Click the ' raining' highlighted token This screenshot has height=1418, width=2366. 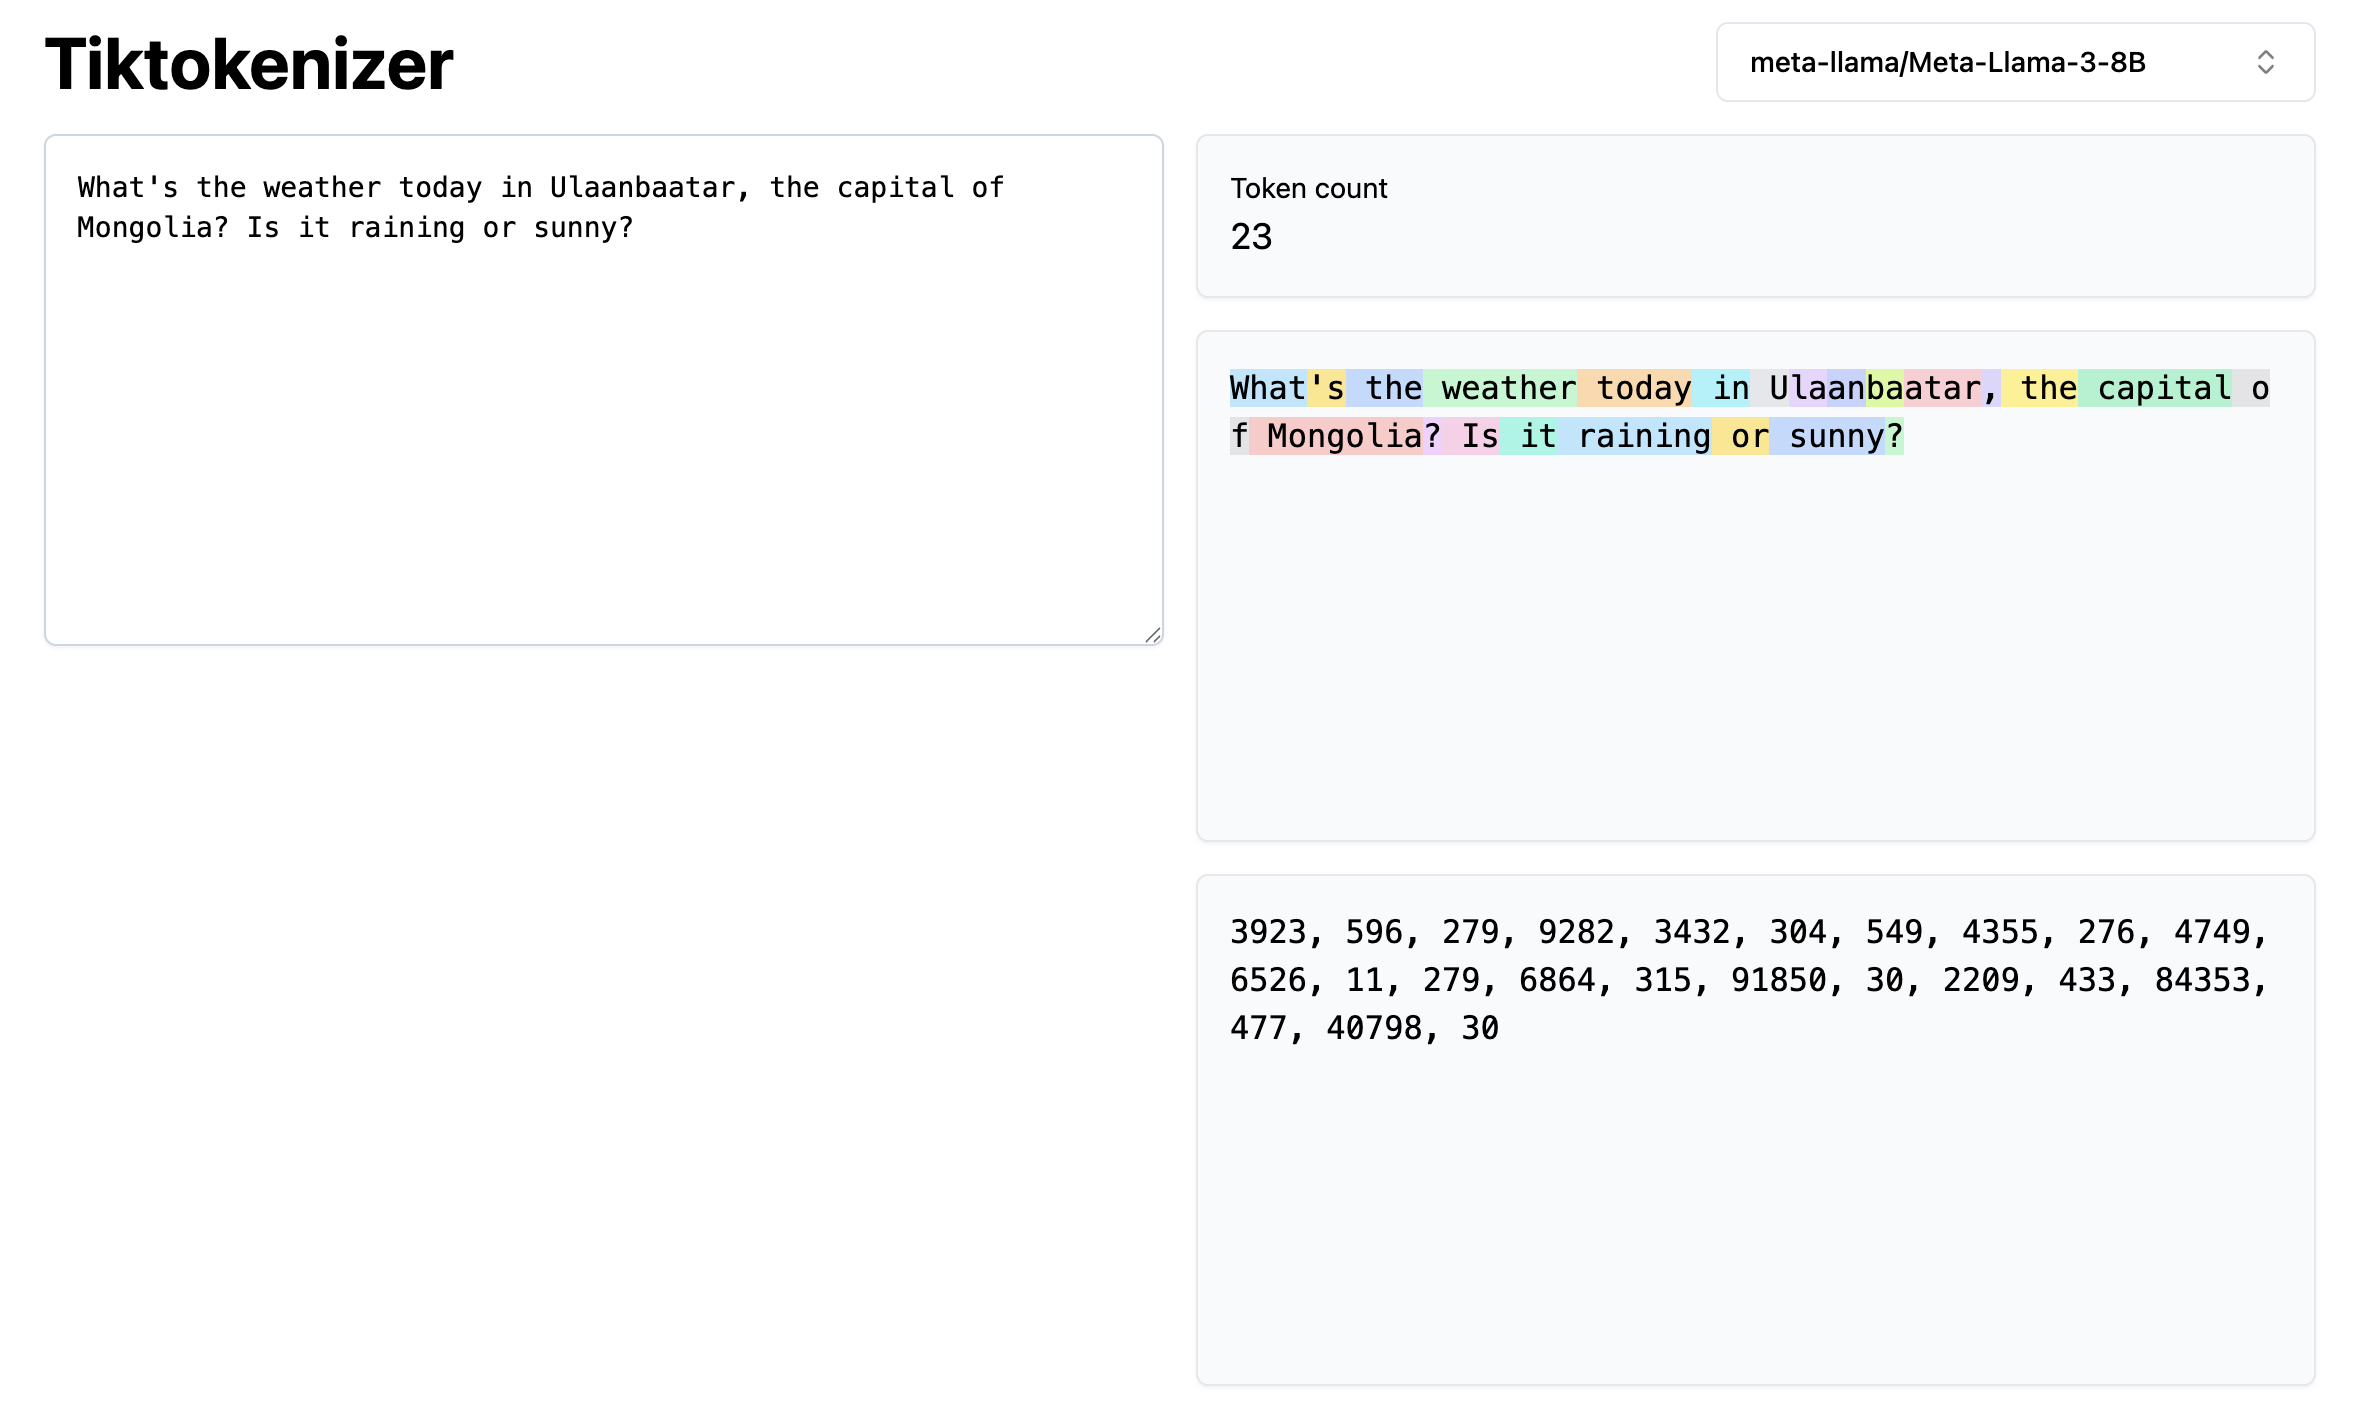click(x=1634, y=436)
